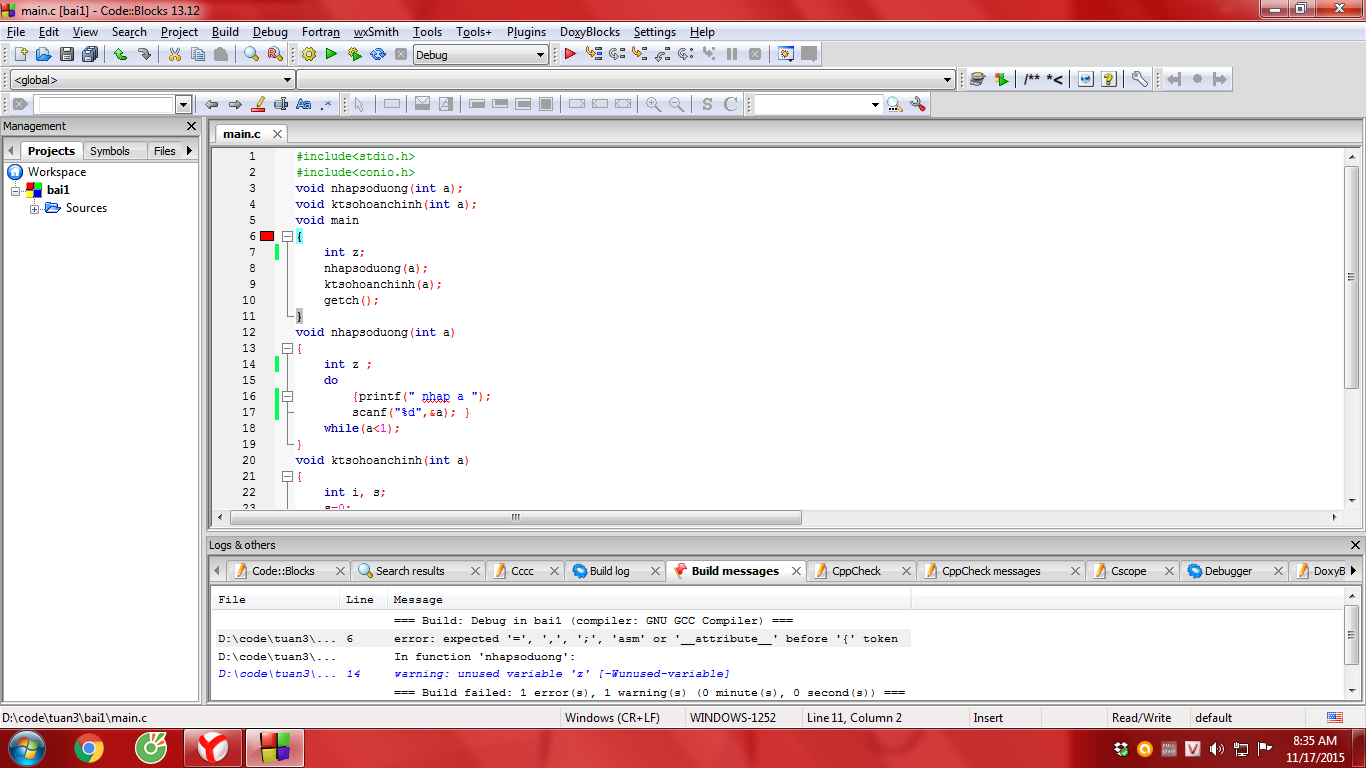This screenshot has height=768, width=1366.
Task: Click the editor horizontal scrollbar thumb
Action: (515, 517)
